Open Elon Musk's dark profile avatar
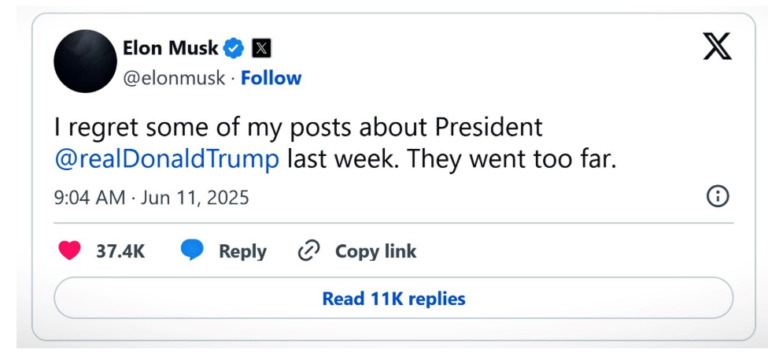Image resolution: width=768 pixels, height=364 pixels. (x=86, y=61)
